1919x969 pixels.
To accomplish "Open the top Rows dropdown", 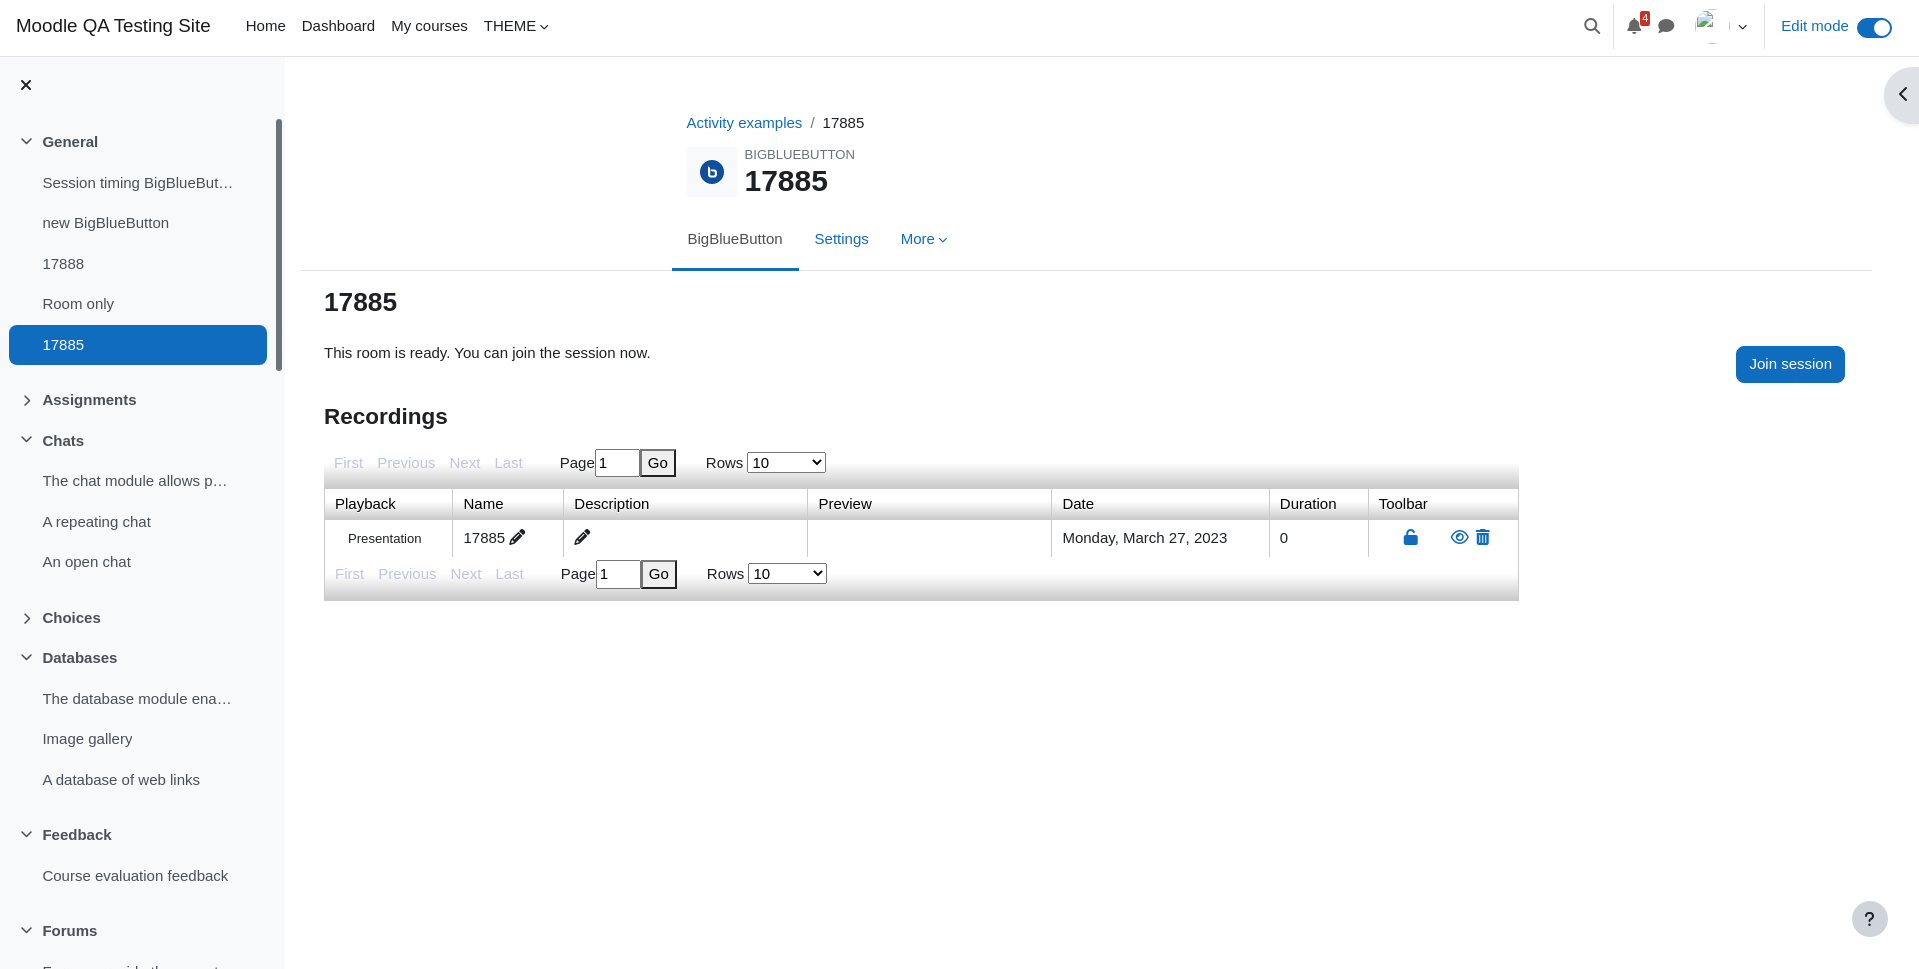I will 786,462.
